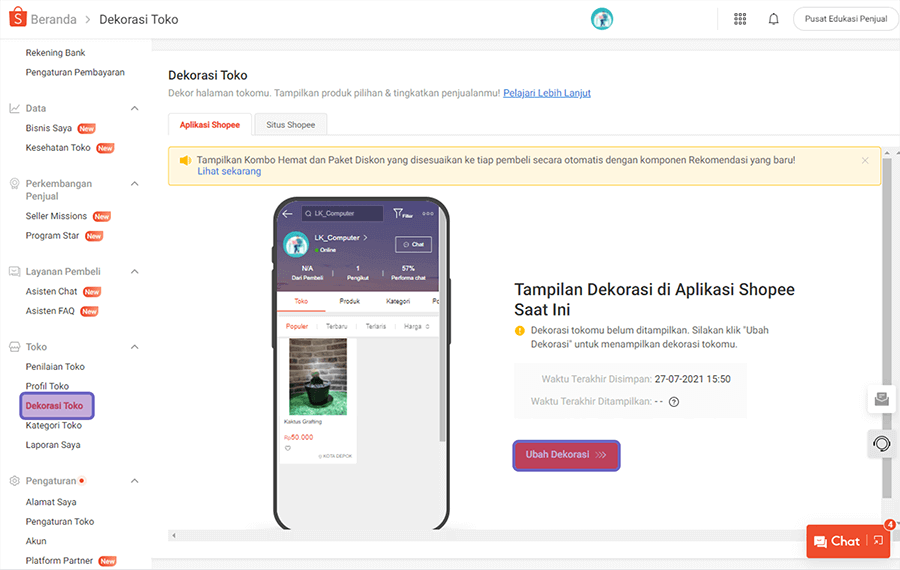Screen dimensions: 900x570
Task: Open Pusat Edukasi Penjual
Action: pos(845,19)
